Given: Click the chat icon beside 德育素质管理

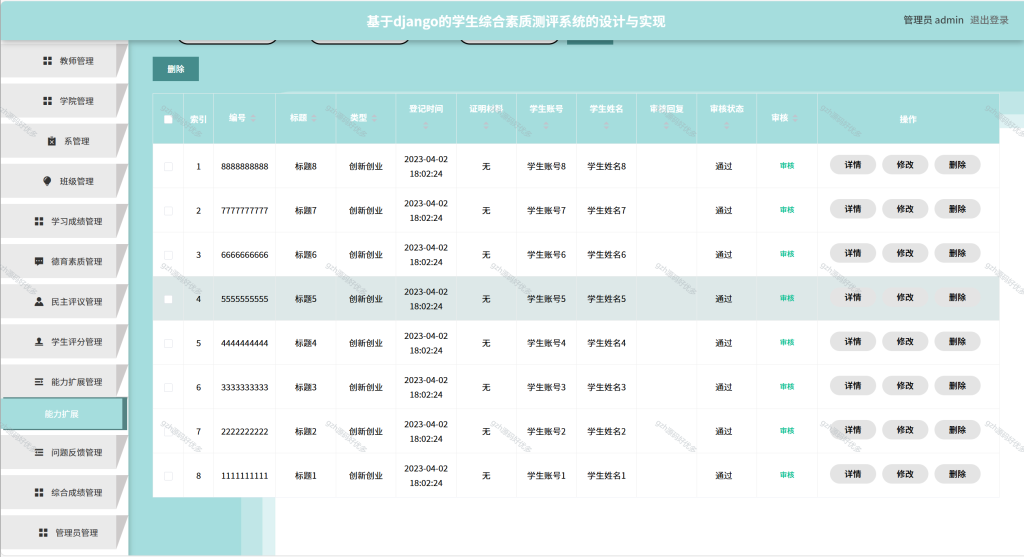Looking at the screenshot, I should click(39, 261).
